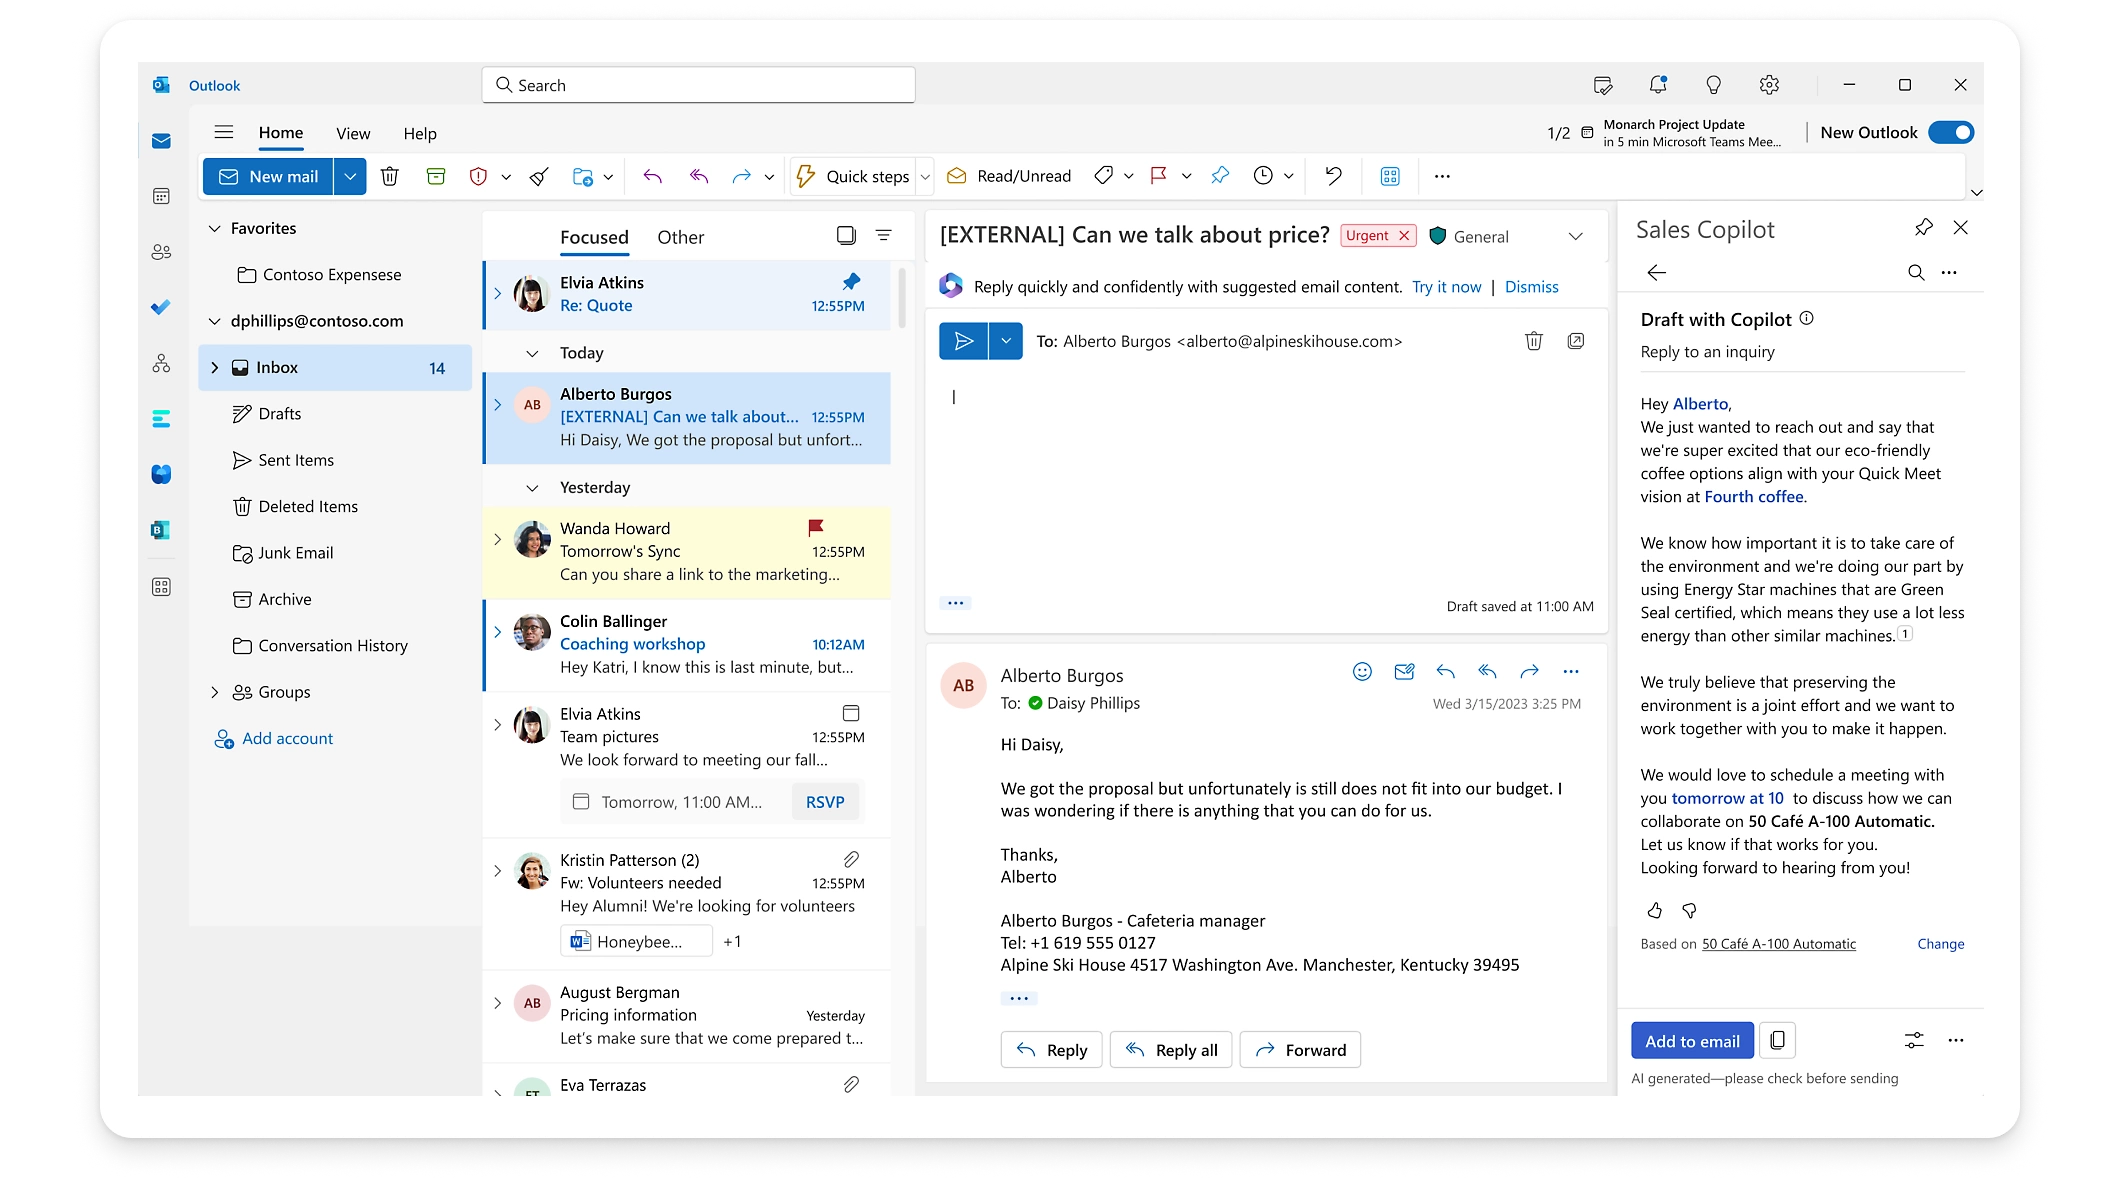Click the Undo icon in ribbon

pos(1333,176)
